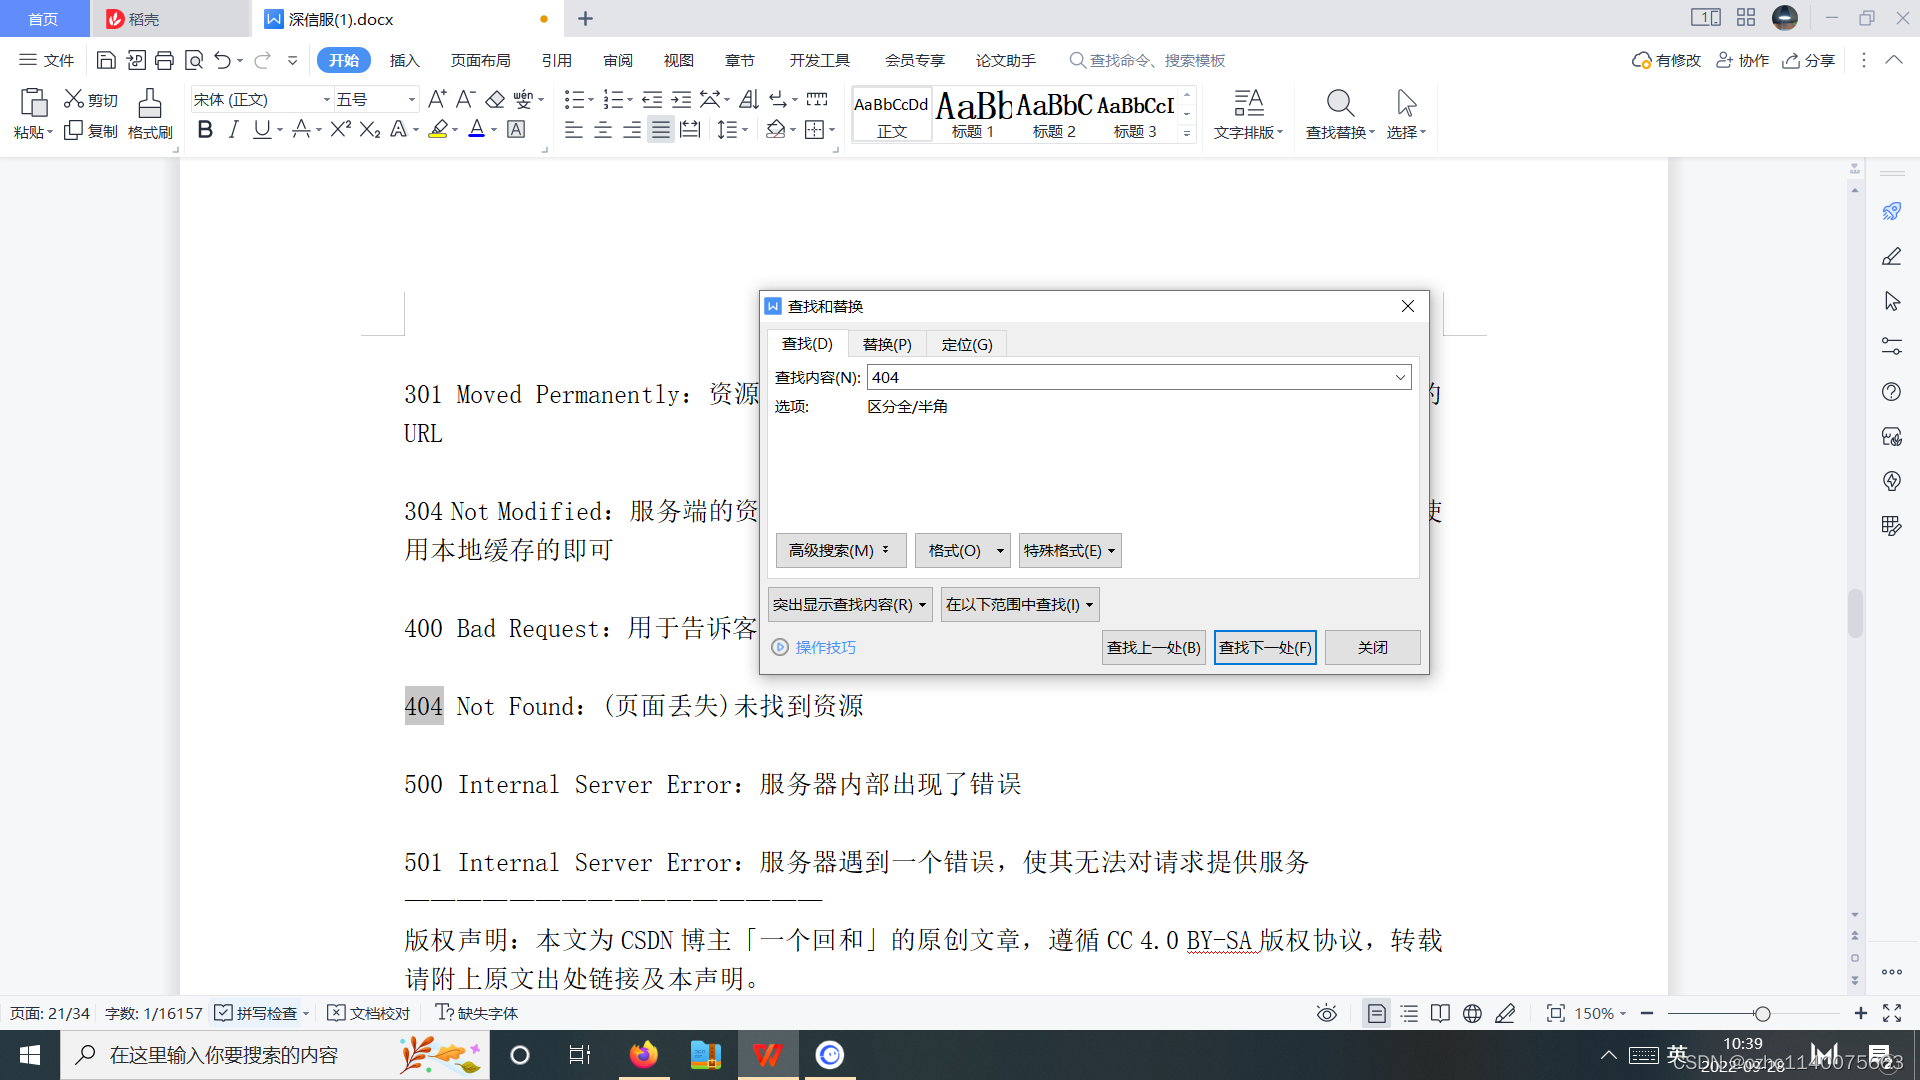
Task: Click the Find content input field
Action: [x=1130, y=377]
